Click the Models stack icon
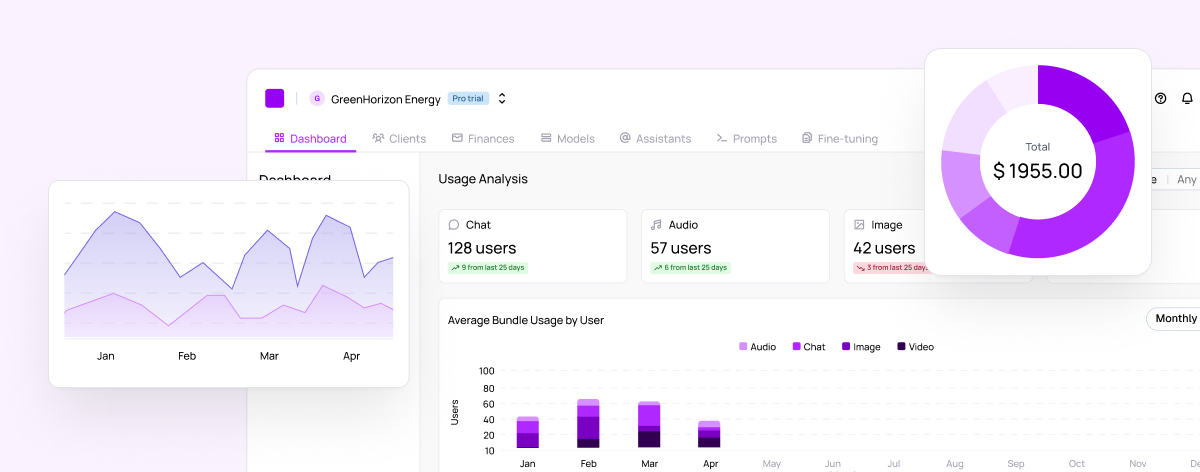The width and height of the screenshot is (1200, 472). [x=546, y=138]
